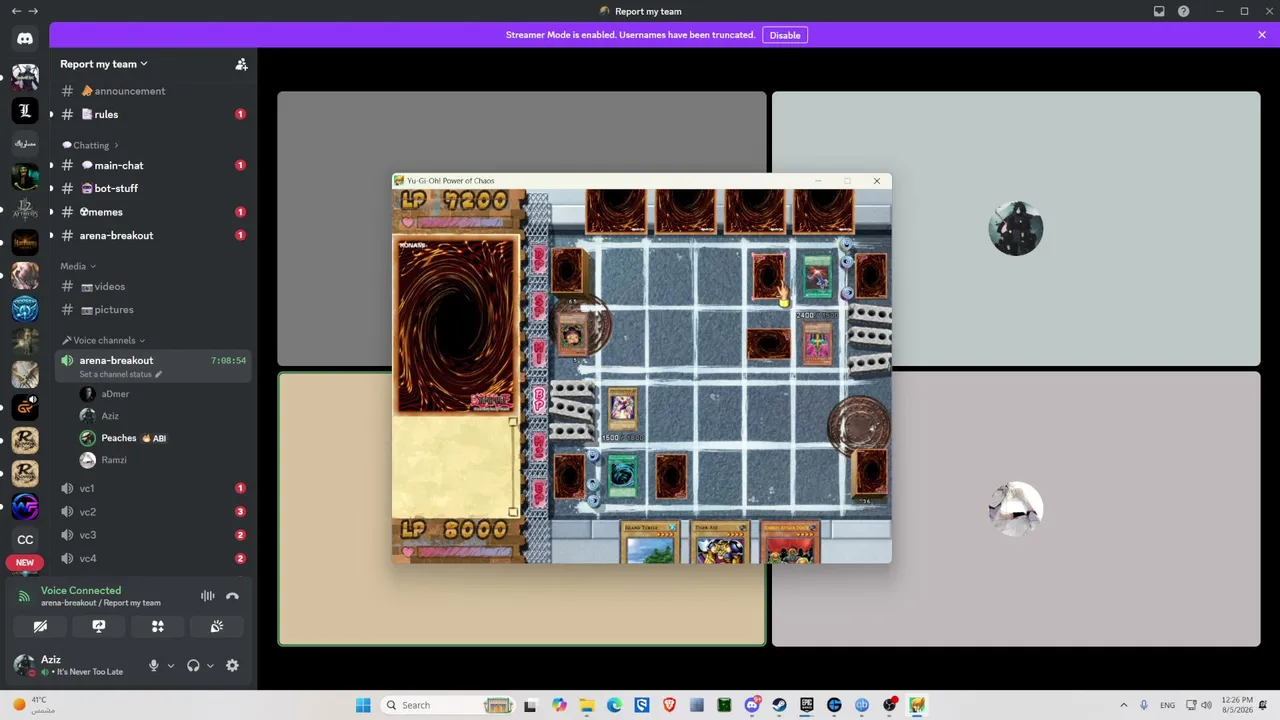Disable Streamer Mode from the banner

785,35
